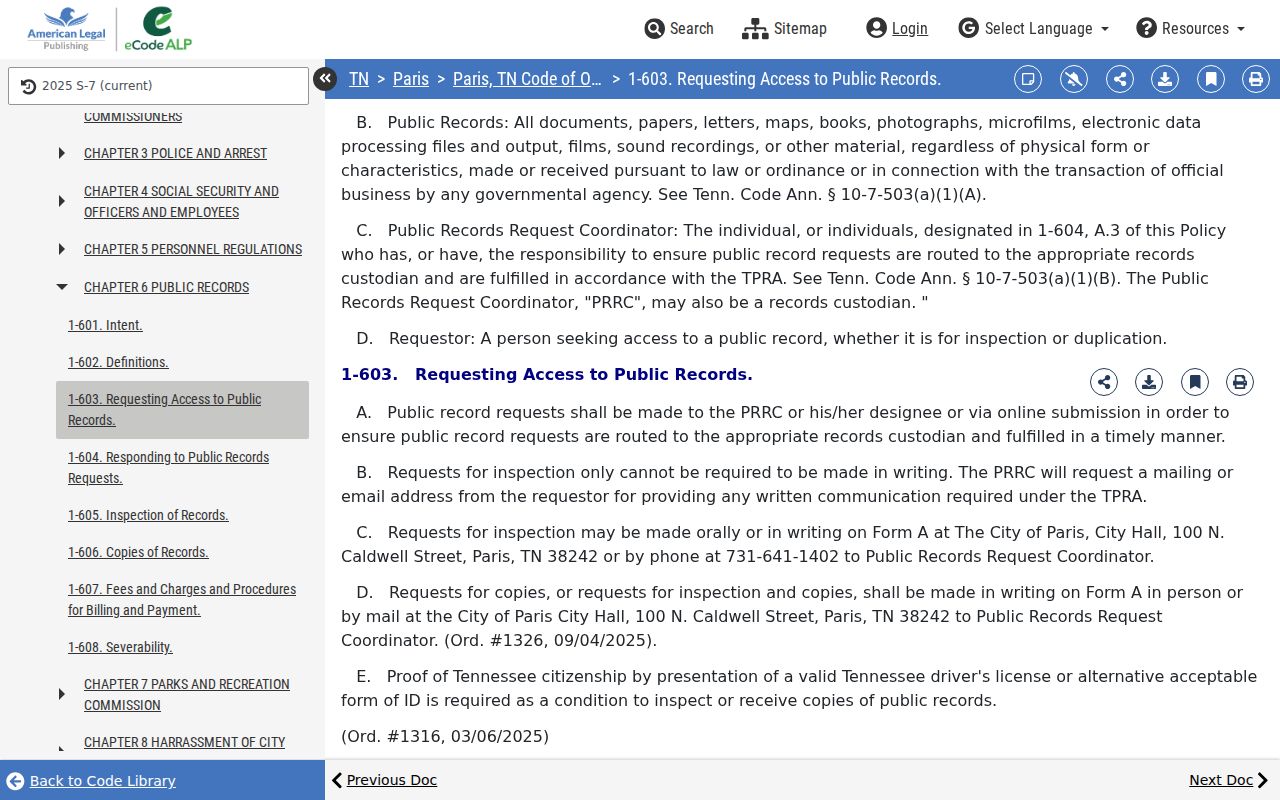Screen dimensions: 1280x800
Task: Share section 1-603 using its share icon
Action: (x=1104, y=382)
